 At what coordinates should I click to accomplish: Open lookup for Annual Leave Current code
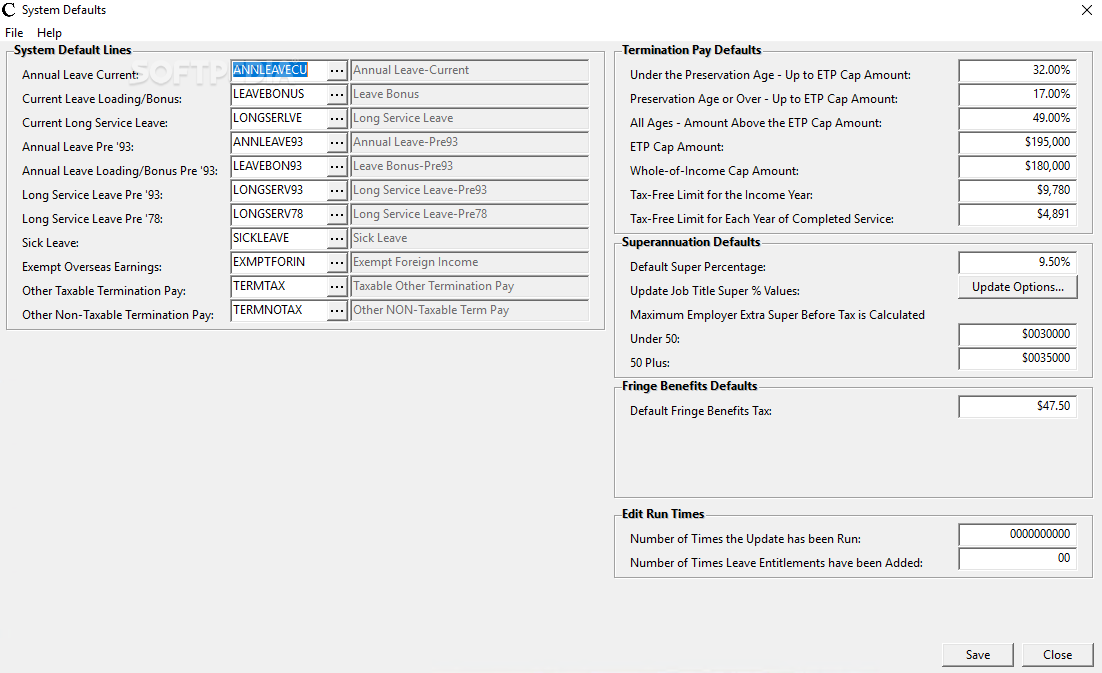click(x=337, y=70)
